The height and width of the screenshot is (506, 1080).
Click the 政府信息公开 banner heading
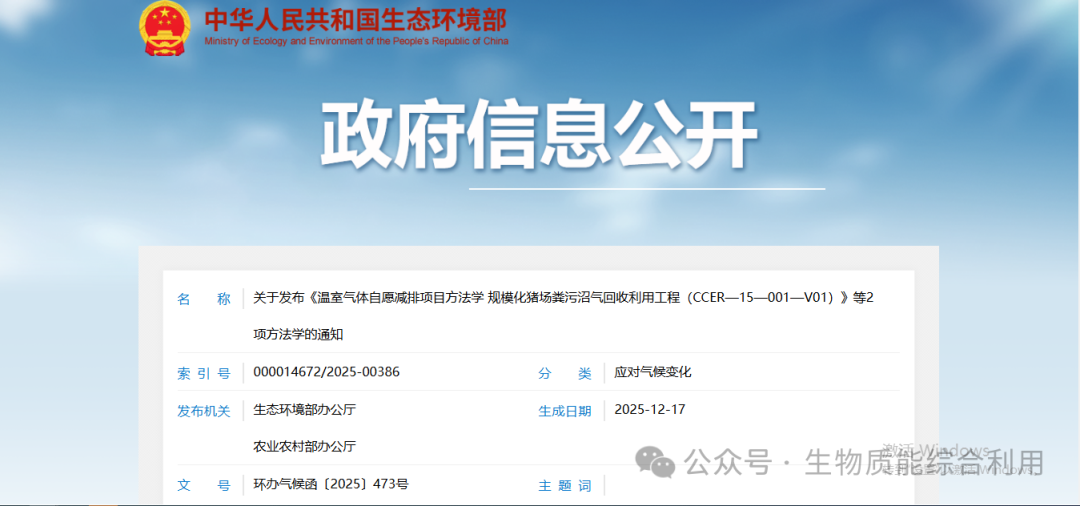click(539, 136)
